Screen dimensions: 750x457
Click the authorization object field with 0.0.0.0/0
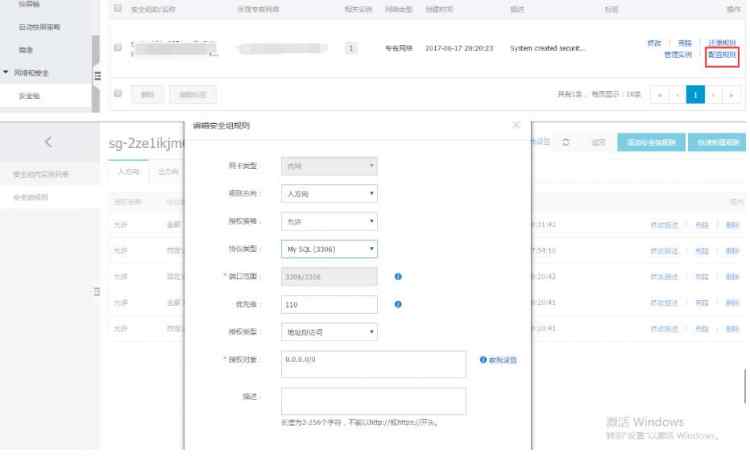pyautogui.click(x=374, y=364)
